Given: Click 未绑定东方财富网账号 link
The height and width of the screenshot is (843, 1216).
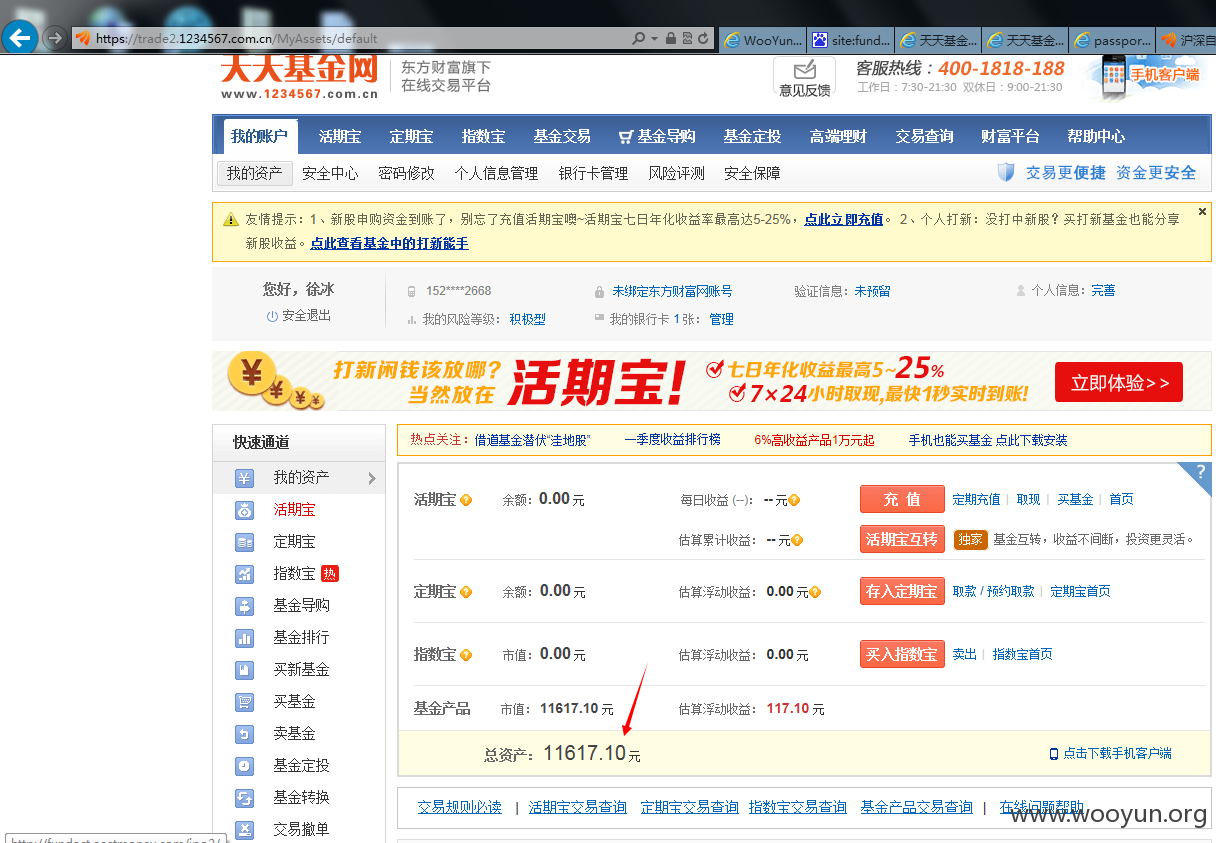Looking at the screenshot, I should point(672,291).
